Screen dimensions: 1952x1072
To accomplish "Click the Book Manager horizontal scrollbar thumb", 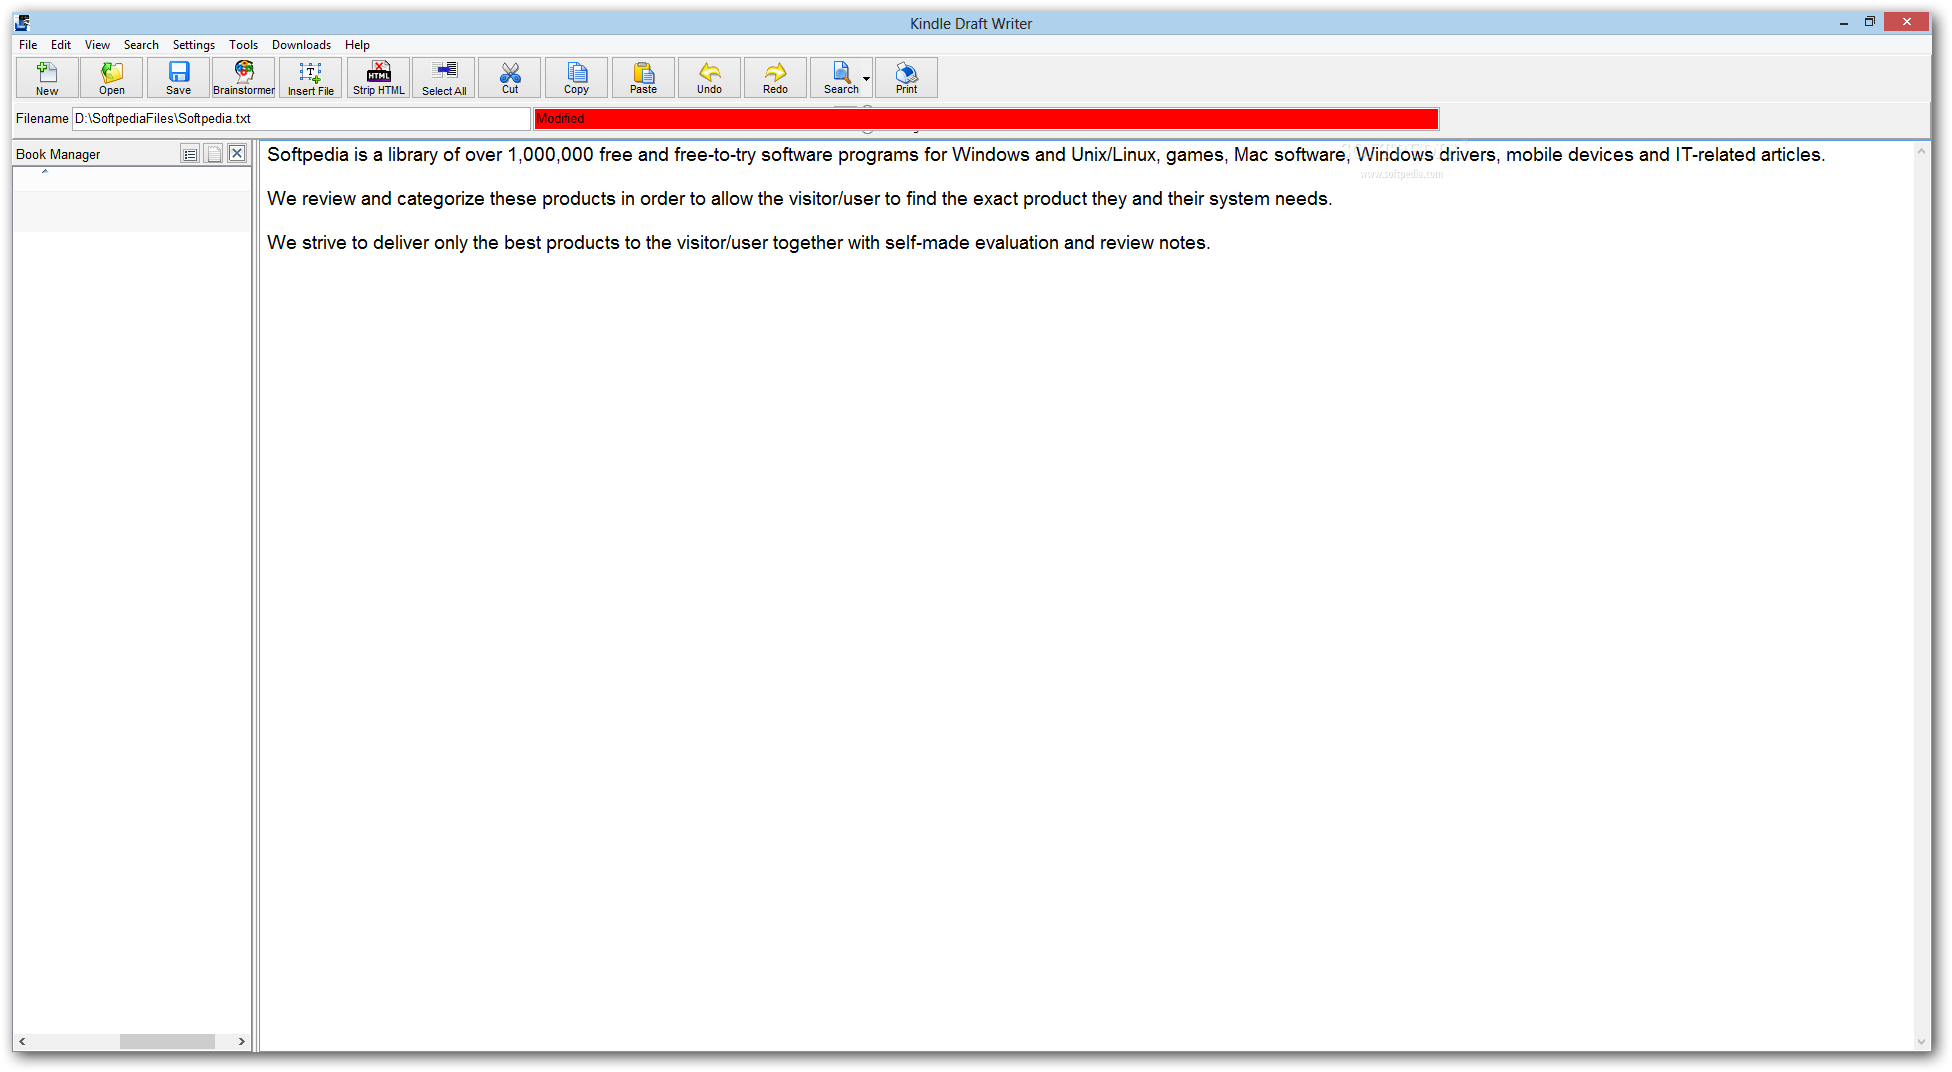I will tap(167, 1041).
